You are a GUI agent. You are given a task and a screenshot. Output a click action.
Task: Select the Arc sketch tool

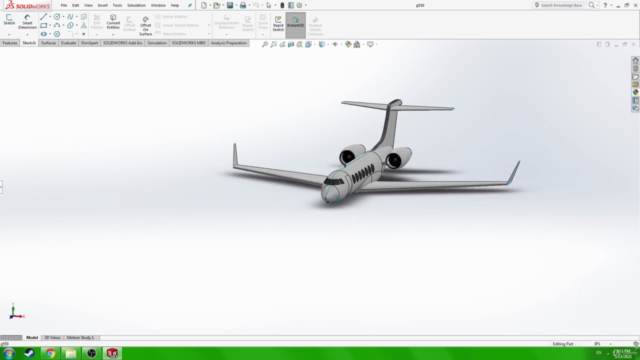57,25
